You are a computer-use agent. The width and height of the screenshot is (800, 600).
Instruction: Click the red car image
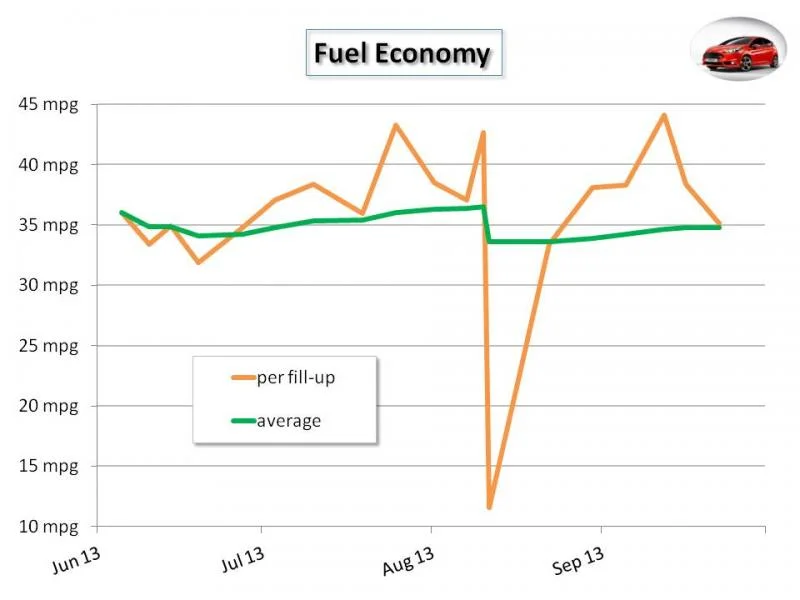738,49
